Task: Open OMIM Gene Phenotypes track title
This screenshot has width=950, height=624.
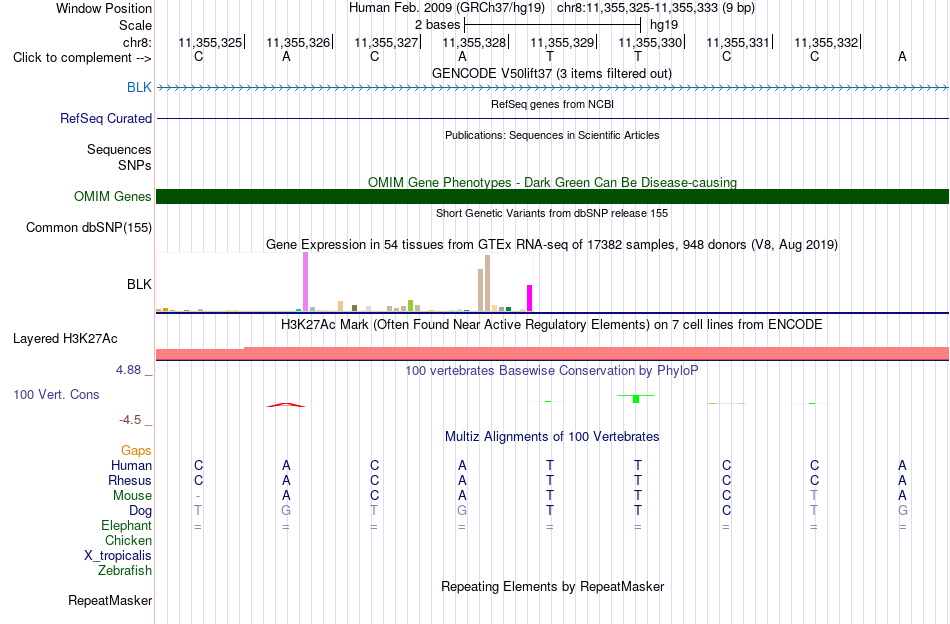Action: coord(552,182)
